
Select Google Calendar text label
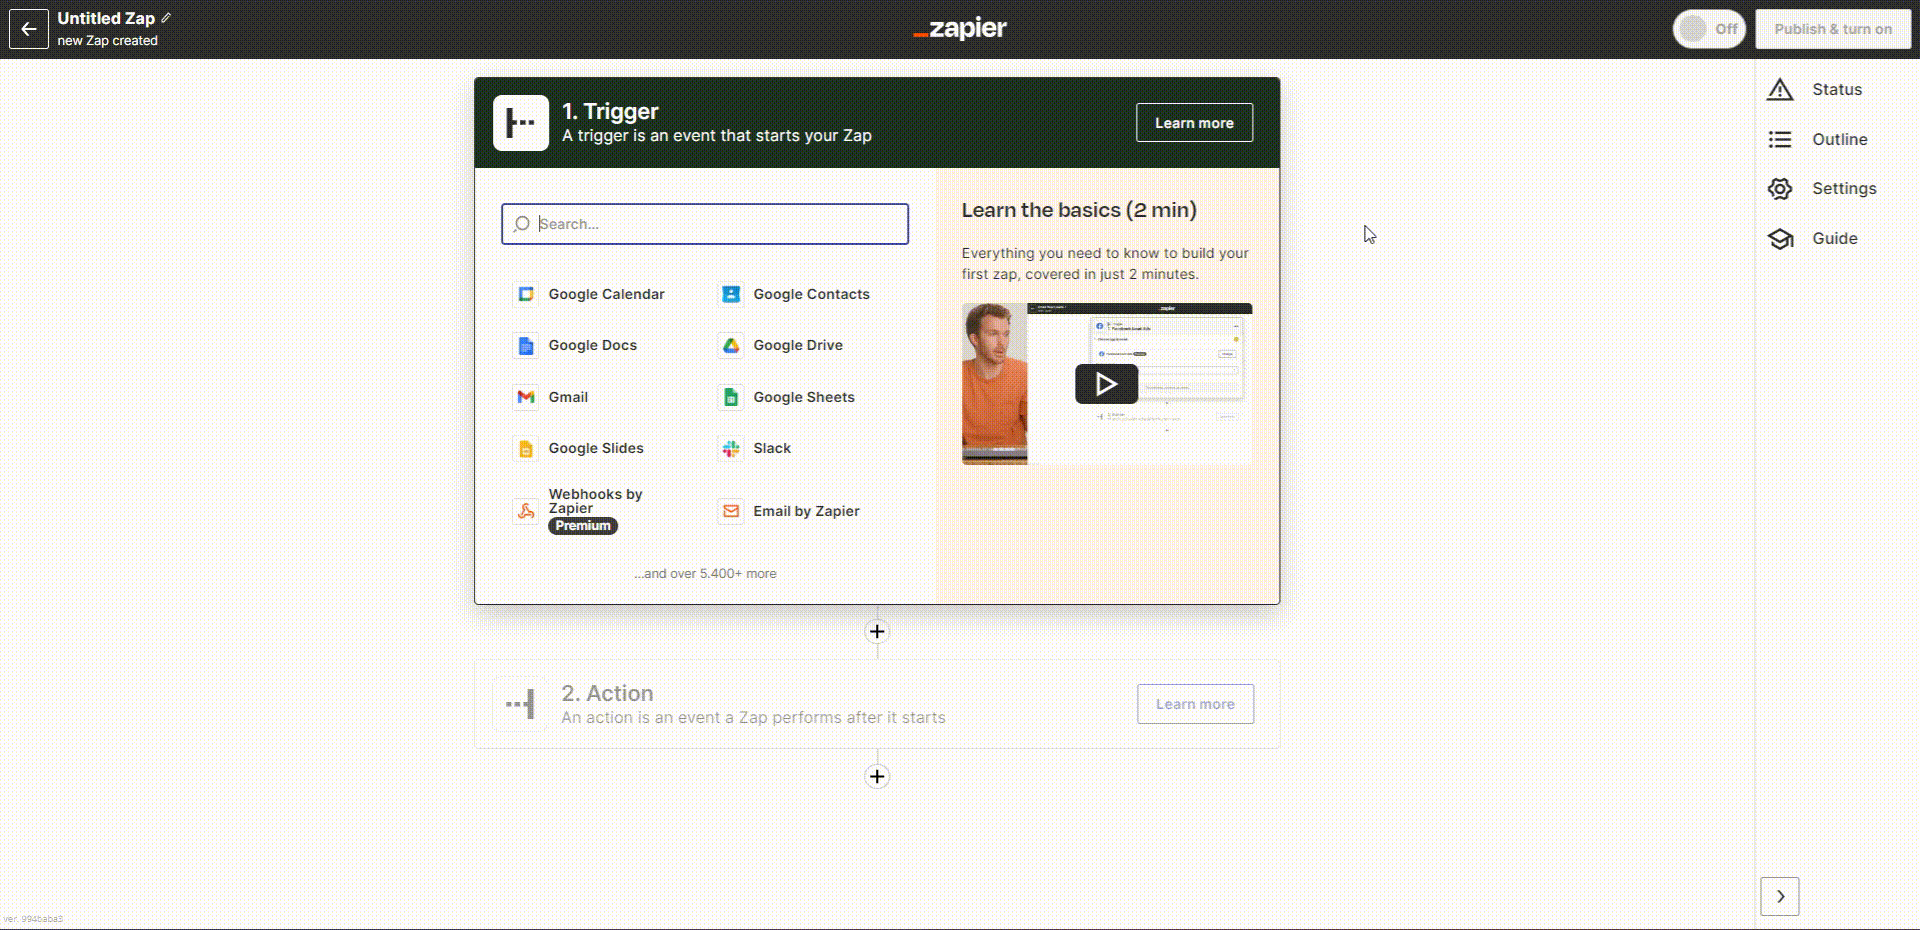(x=606, y=294)
